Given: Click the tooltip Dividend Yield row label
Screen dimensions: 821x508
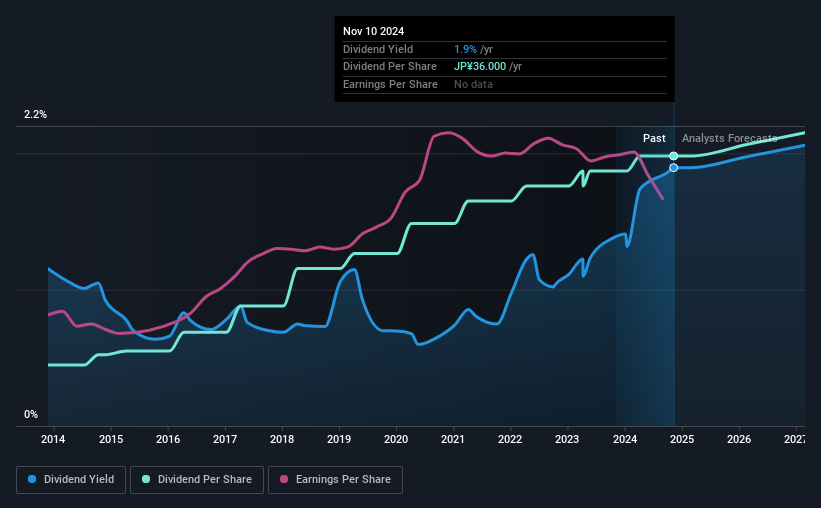Looking at the screenshot, I should [x=378, y=49].
